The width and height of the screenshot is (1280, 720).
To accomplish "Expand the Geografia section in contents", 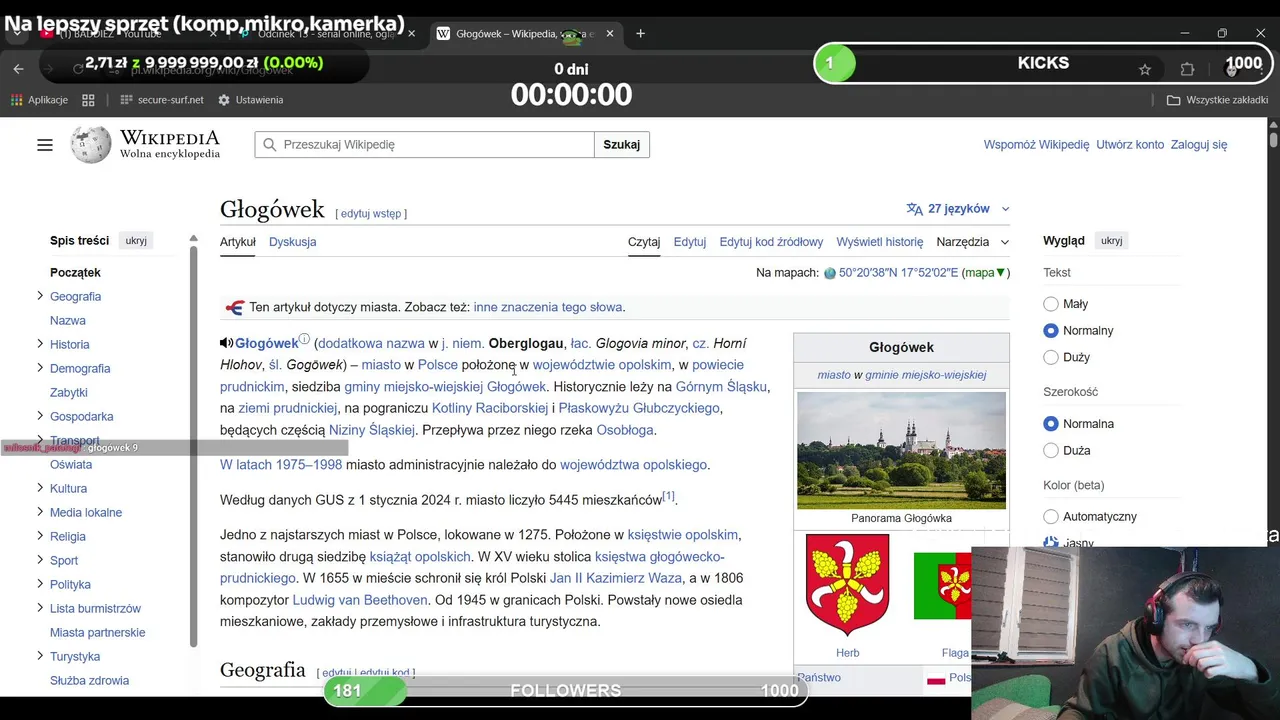I will point(40,296).
